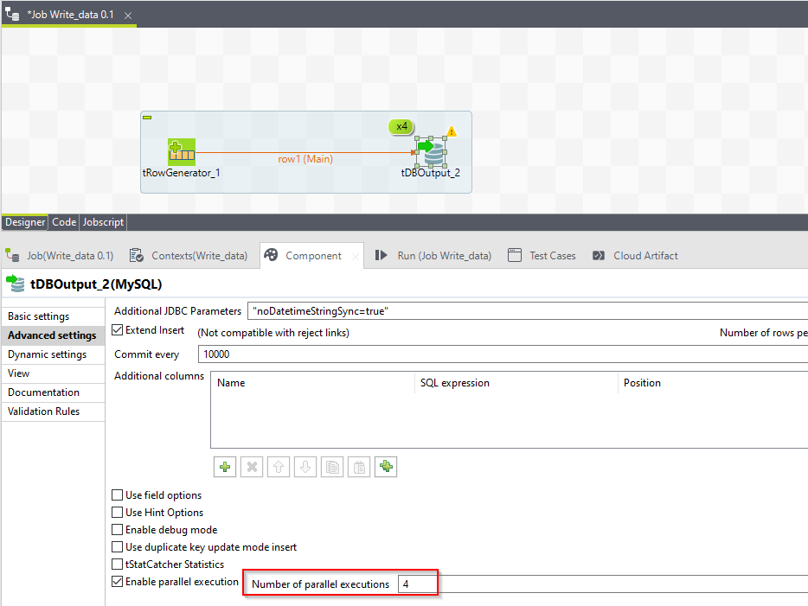Switch to the Run (Job Write_data) tab
808x606 pixels.
click(434, 256)
